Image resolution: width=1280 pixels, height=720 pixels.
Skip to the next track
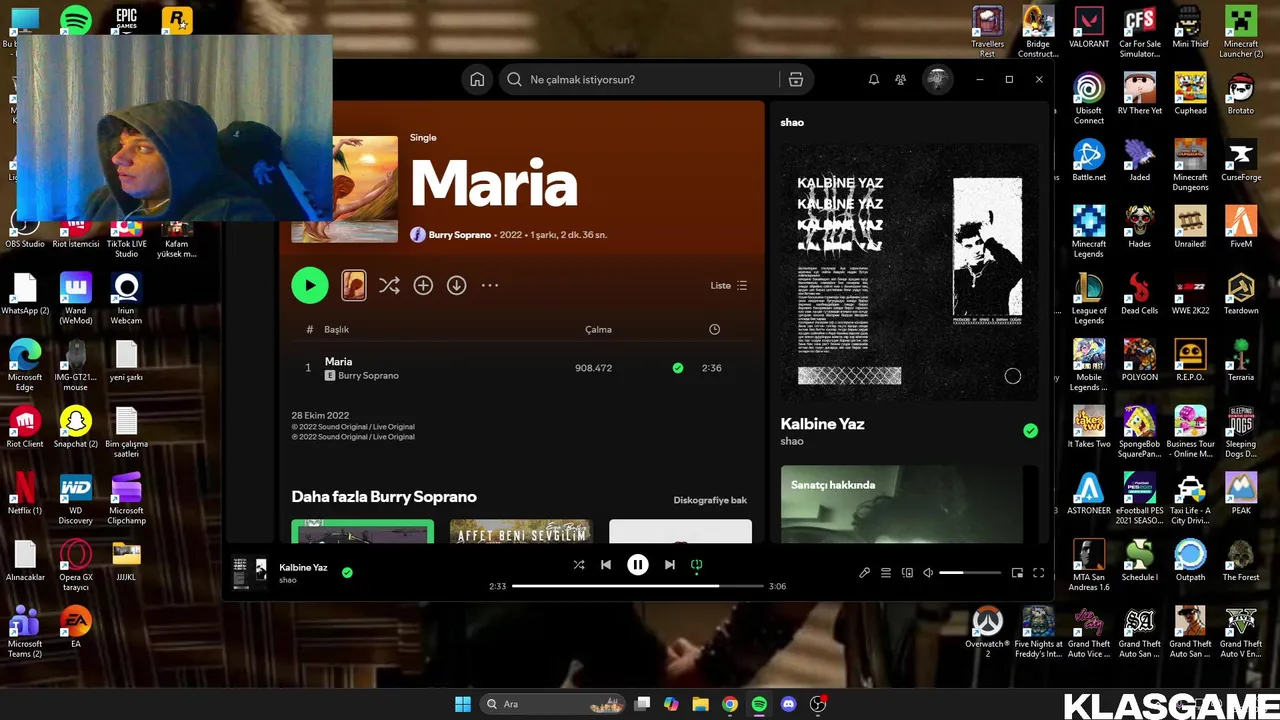pos(670,565)
